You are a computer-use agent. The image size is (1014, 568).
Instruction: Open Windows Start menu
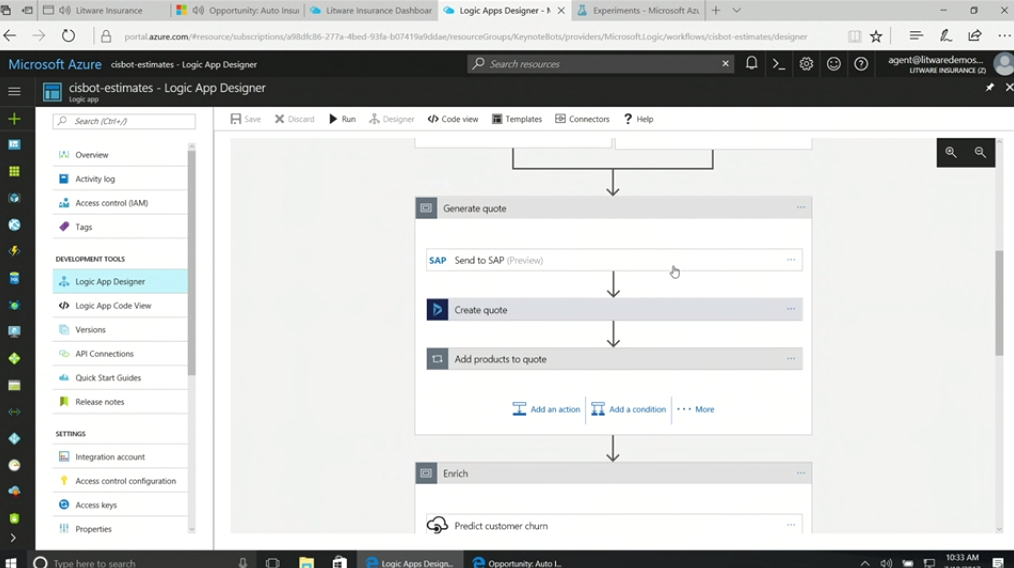tap(11, 562)
